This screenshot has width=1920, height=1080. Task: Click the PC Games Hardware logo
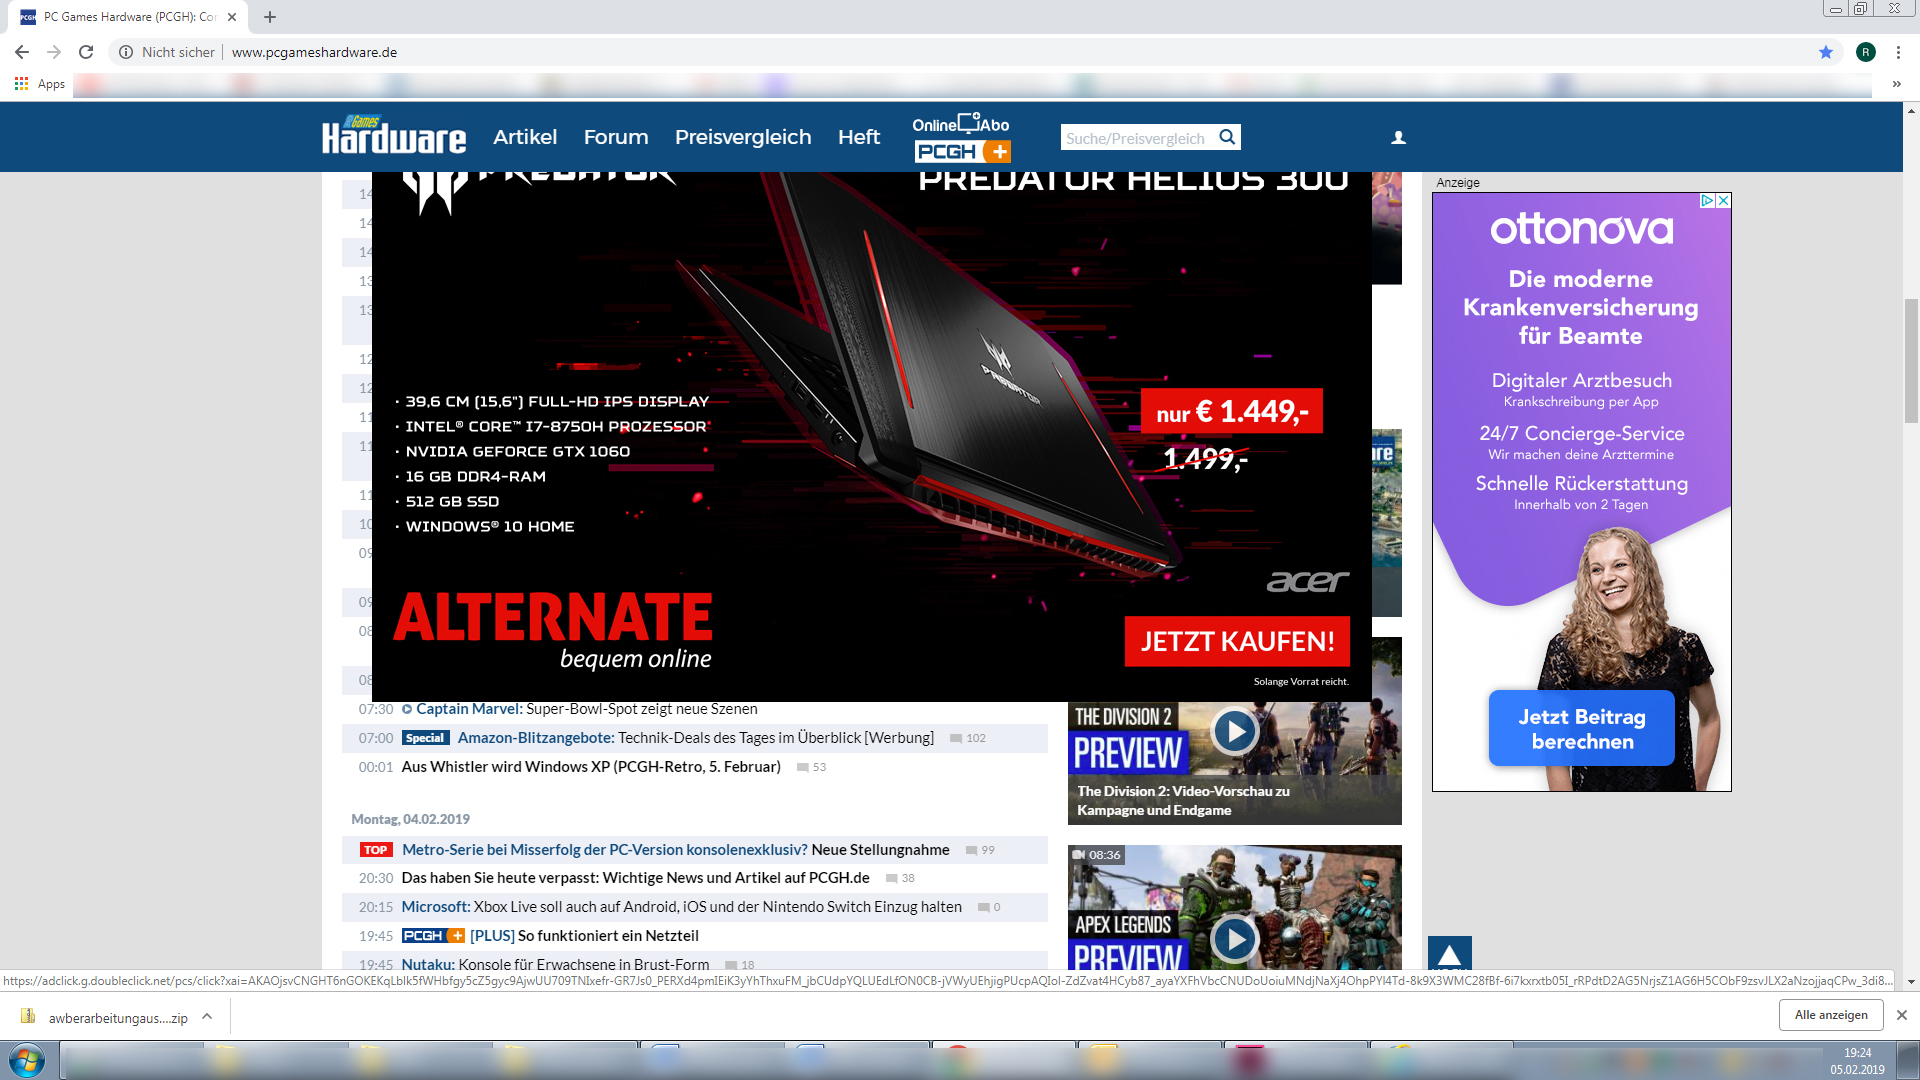click(x=394, y=136)
